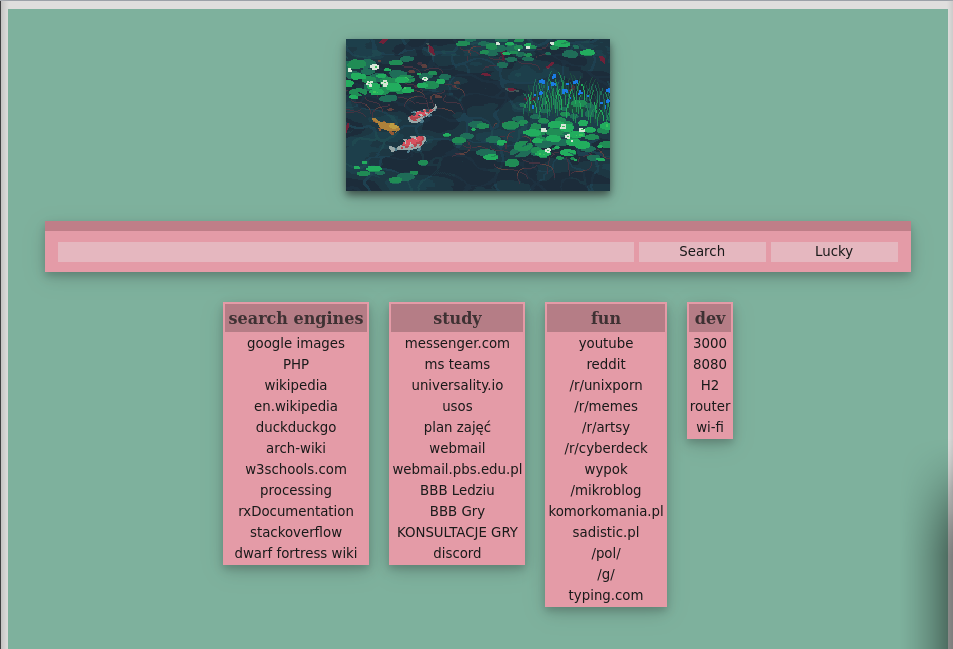Image resolution: width=953 pixels, height=649 pixels.
Task: Open typing.com at the bottom of fun
Action: tap(606, 595)
